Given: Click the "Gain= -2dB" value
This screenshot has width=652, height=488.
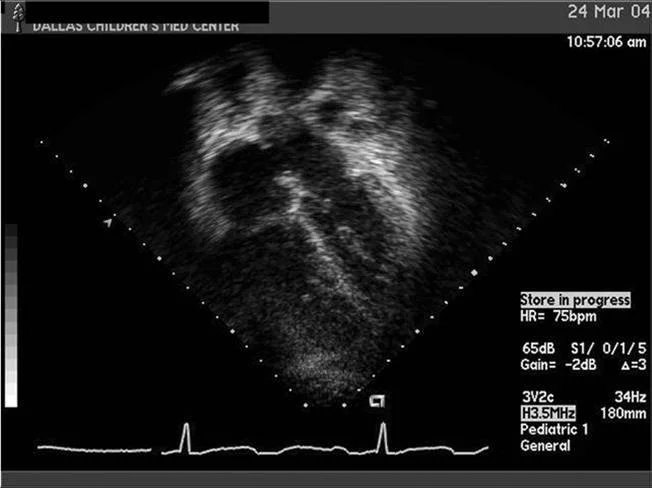Looking at the screenshot, I should 558,365.
